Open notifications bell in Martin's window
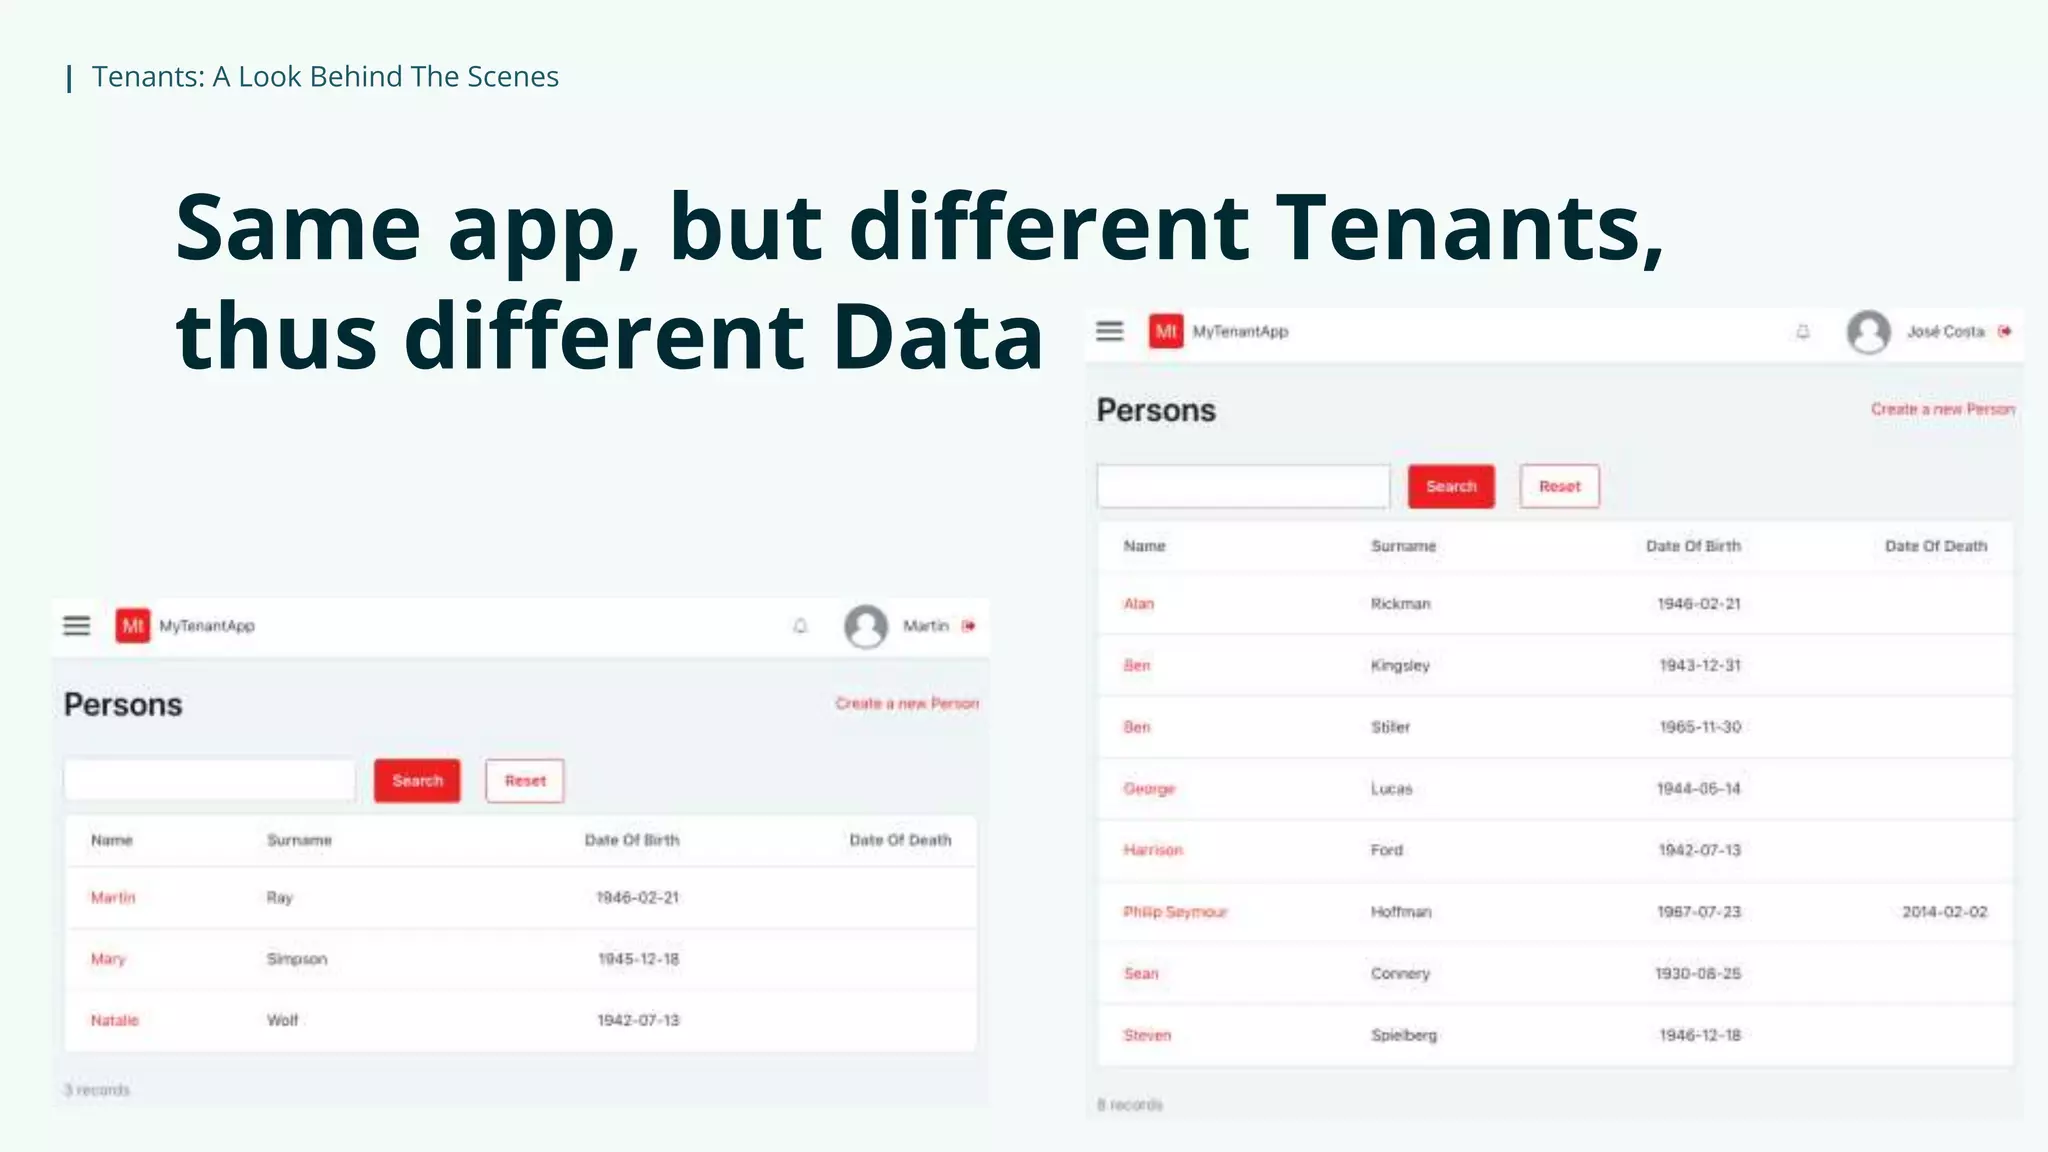 (800, 626)
